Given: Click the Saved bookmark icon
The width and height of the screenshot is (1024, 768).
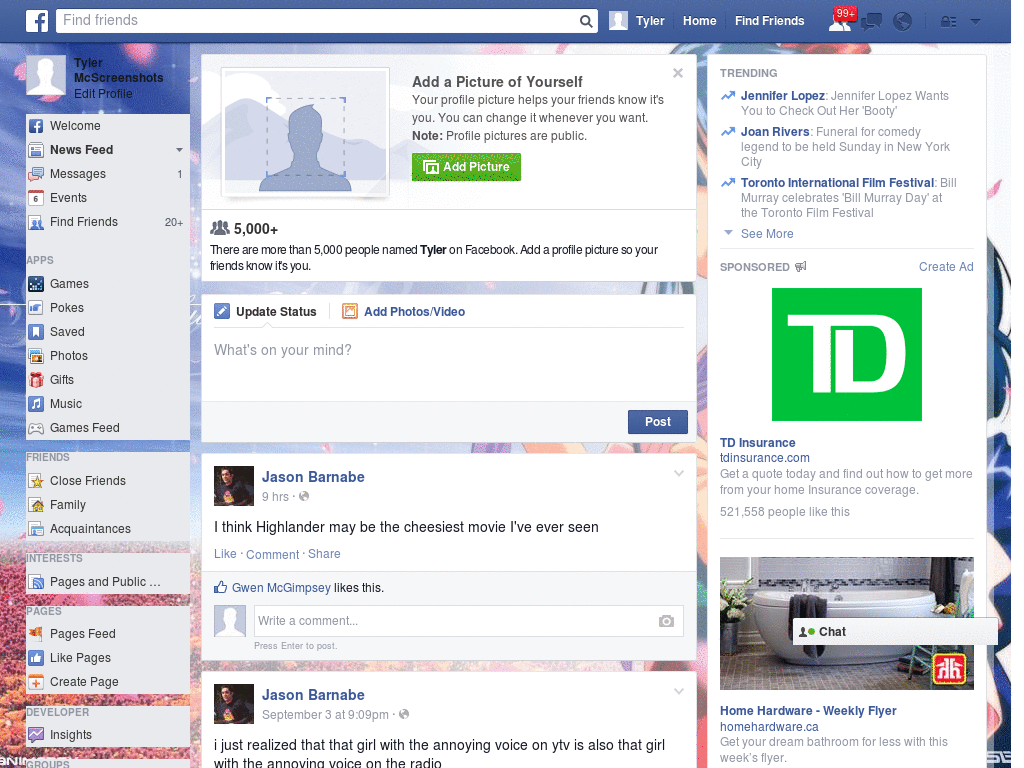Looking at the screenshot, I should [x=37, y=332].
